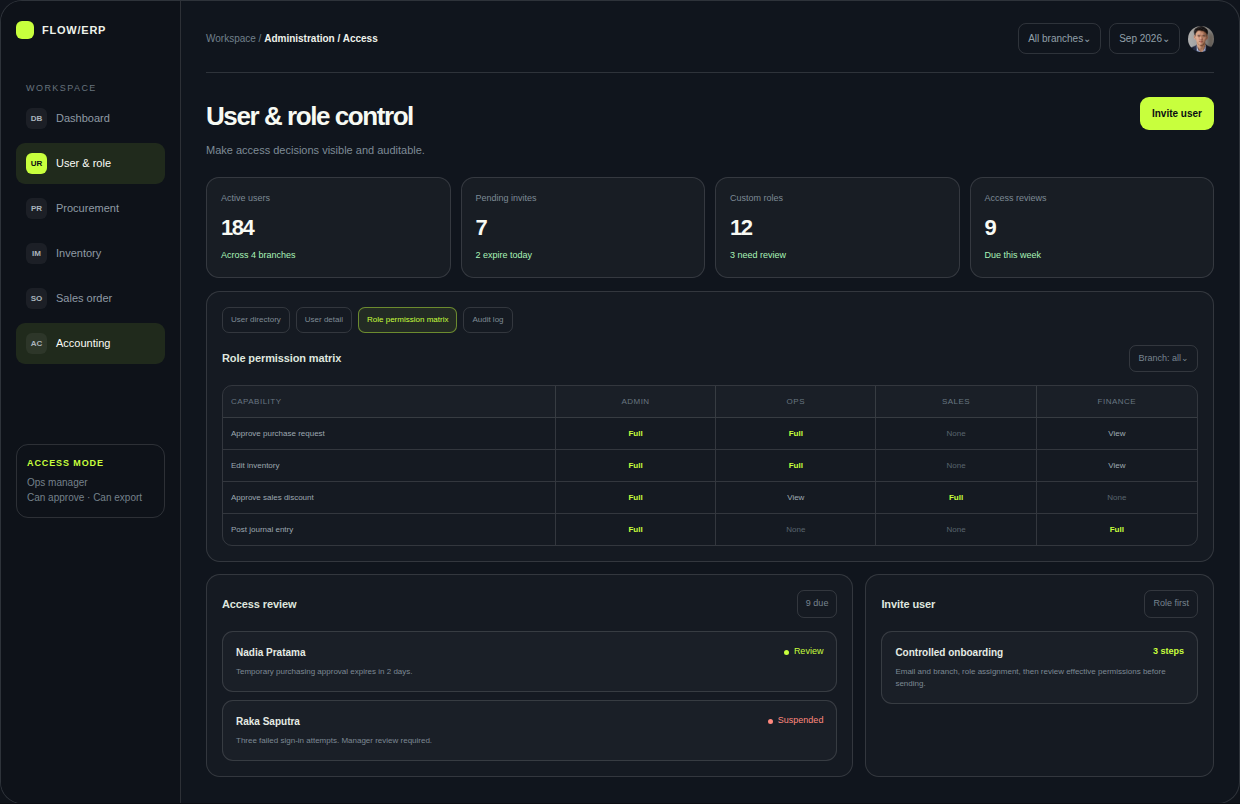Open the All branches dropdown
1240x804 pixels.
pos(1059,38)
